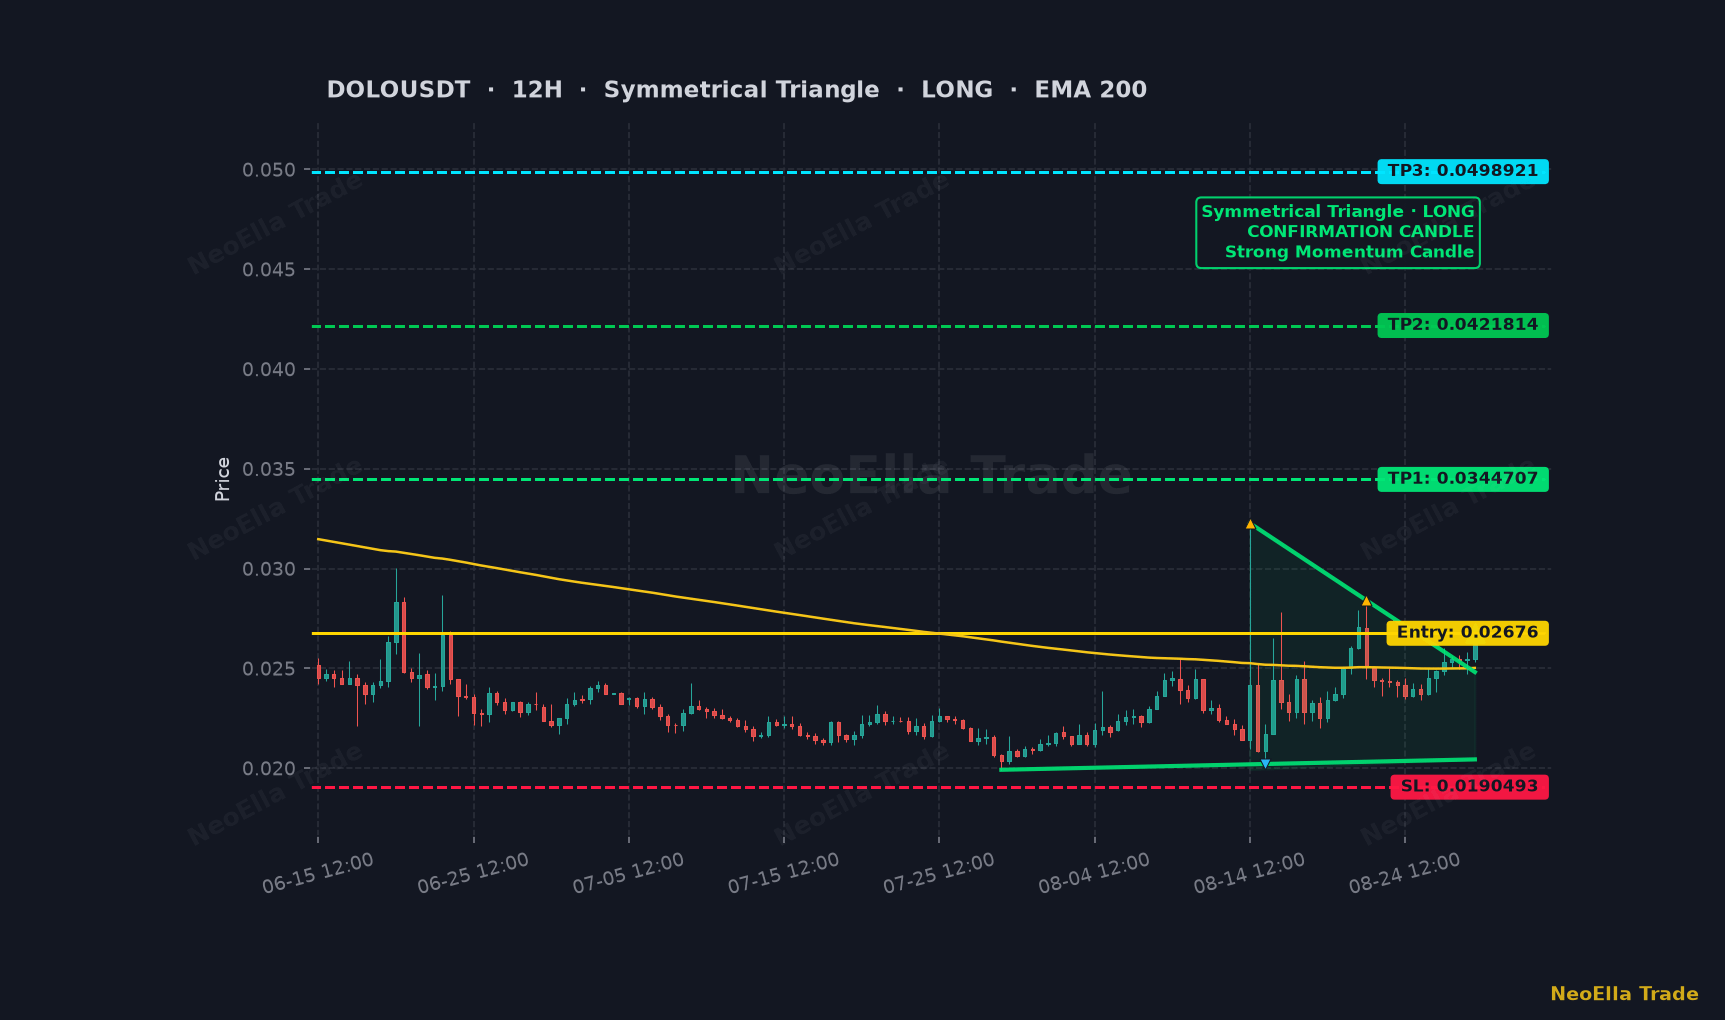Click the 07-15 12:00 date label
The width and height of the screenshot is (1725, 1020).
tap(783, 873)
